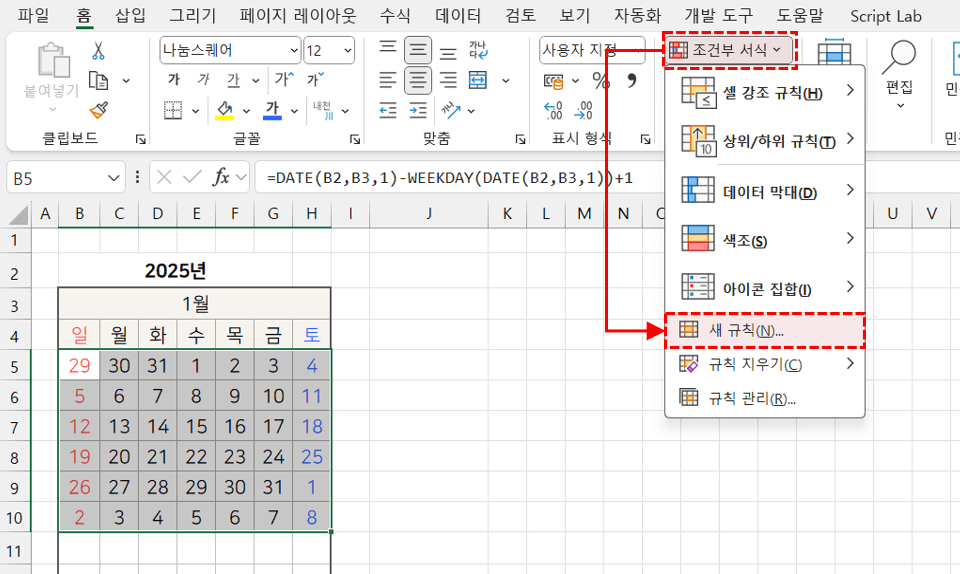
Task: Click the wrap text icon
Action: pyautogui.click(x=478, y=50)
